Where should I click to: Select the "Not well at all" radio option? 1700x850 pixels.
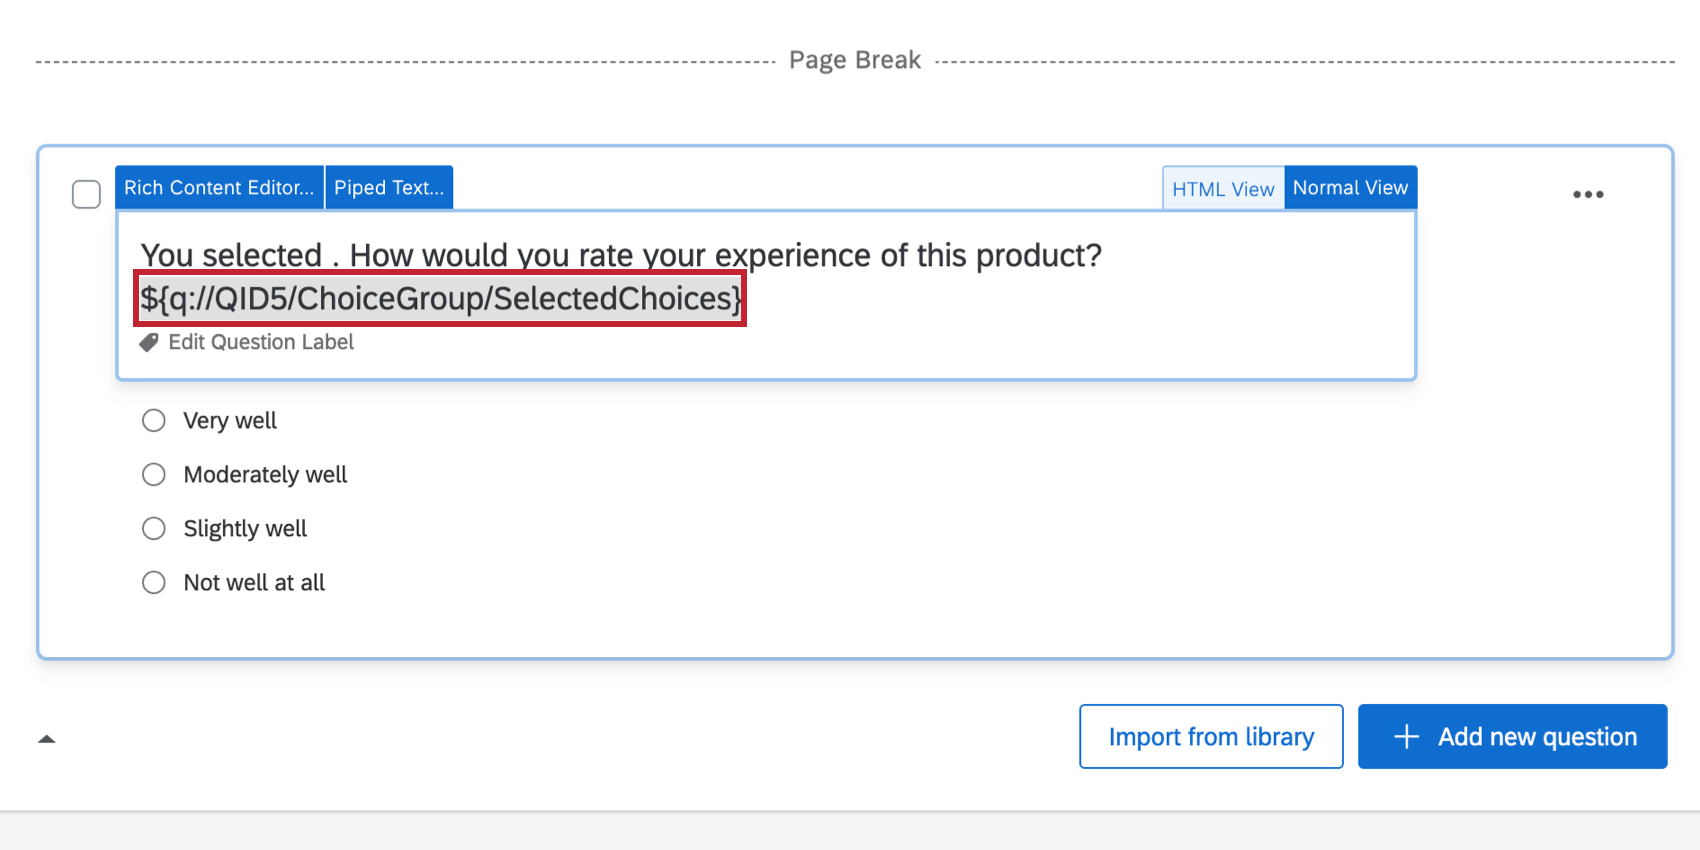154,583
